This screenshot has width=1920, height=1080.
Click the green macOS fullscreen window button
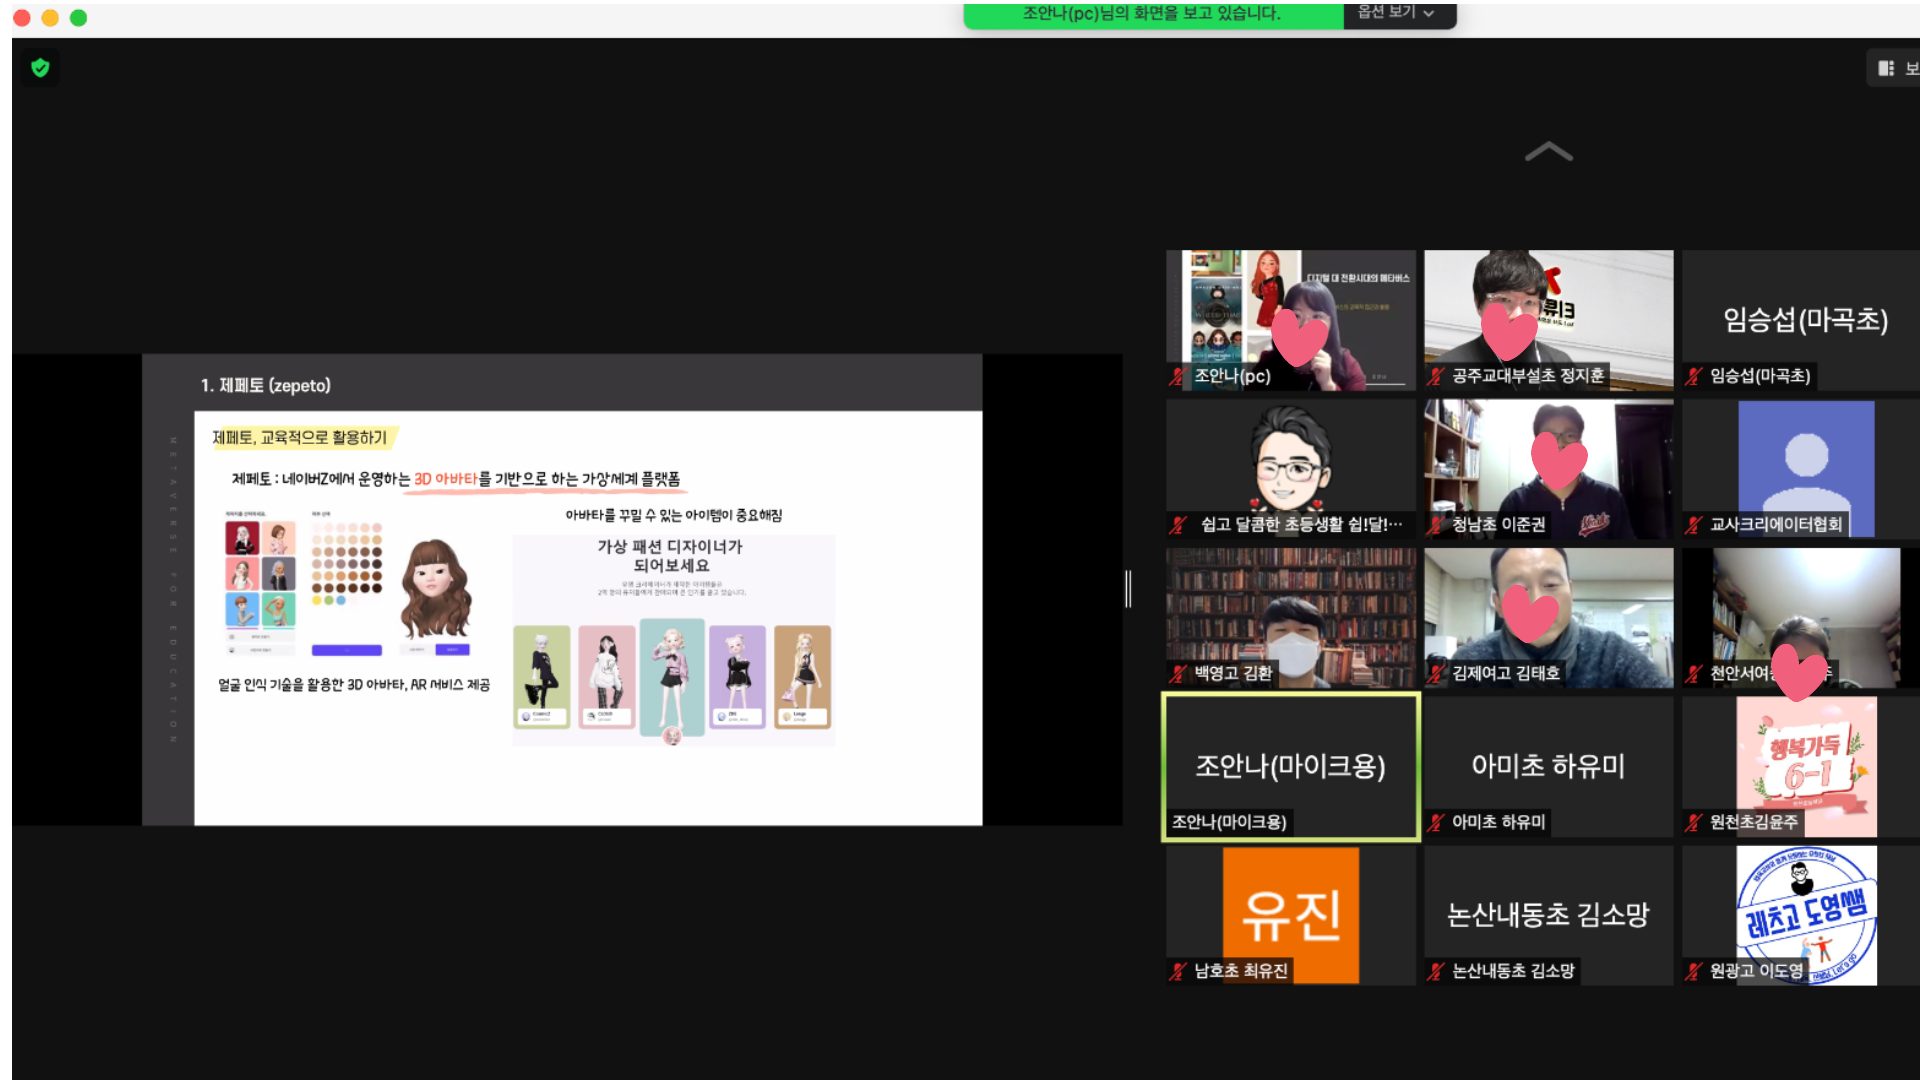coord(79,18)
